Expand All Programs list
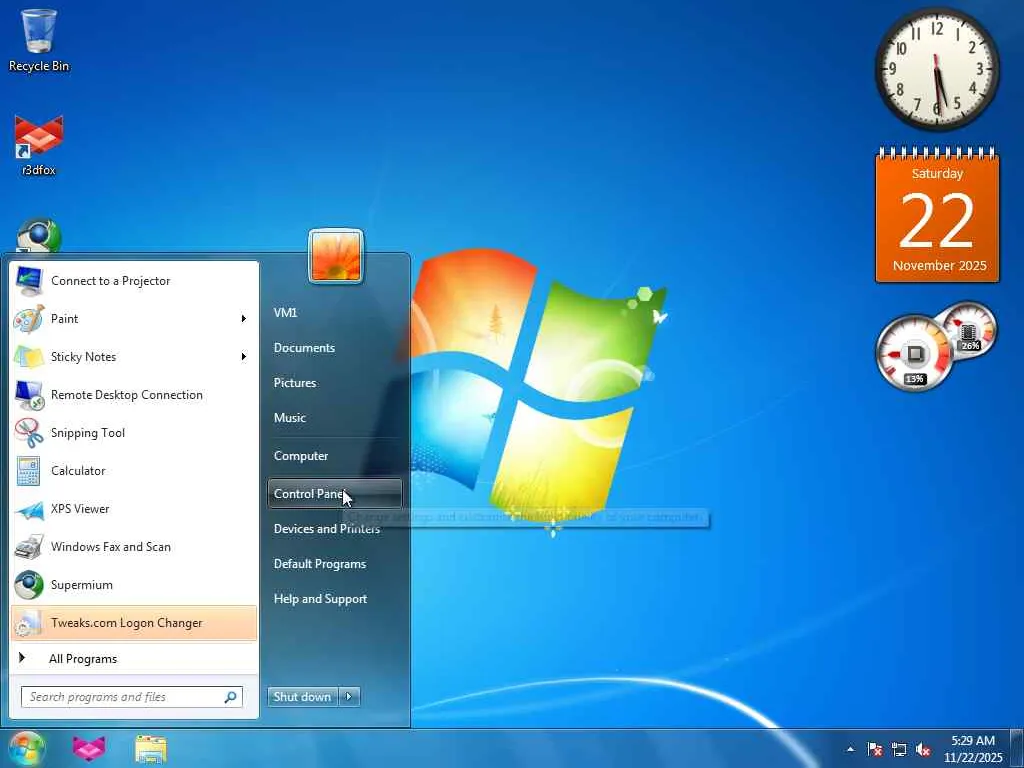1024x768 pixels. tap(133, 658)
